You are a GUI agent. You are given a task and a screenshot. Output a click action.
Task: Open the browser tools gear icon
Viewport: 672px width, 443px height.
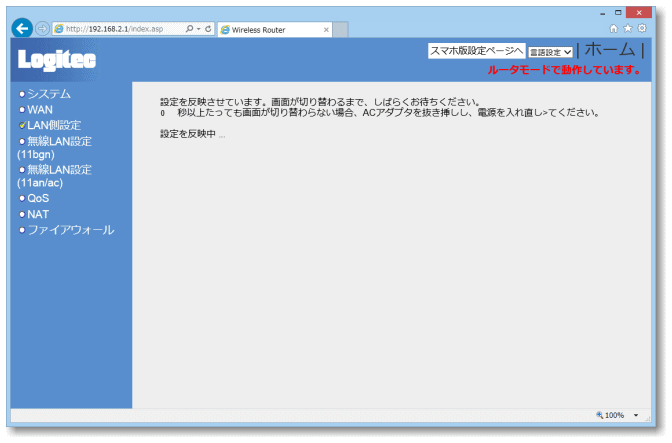coord(641,28)
